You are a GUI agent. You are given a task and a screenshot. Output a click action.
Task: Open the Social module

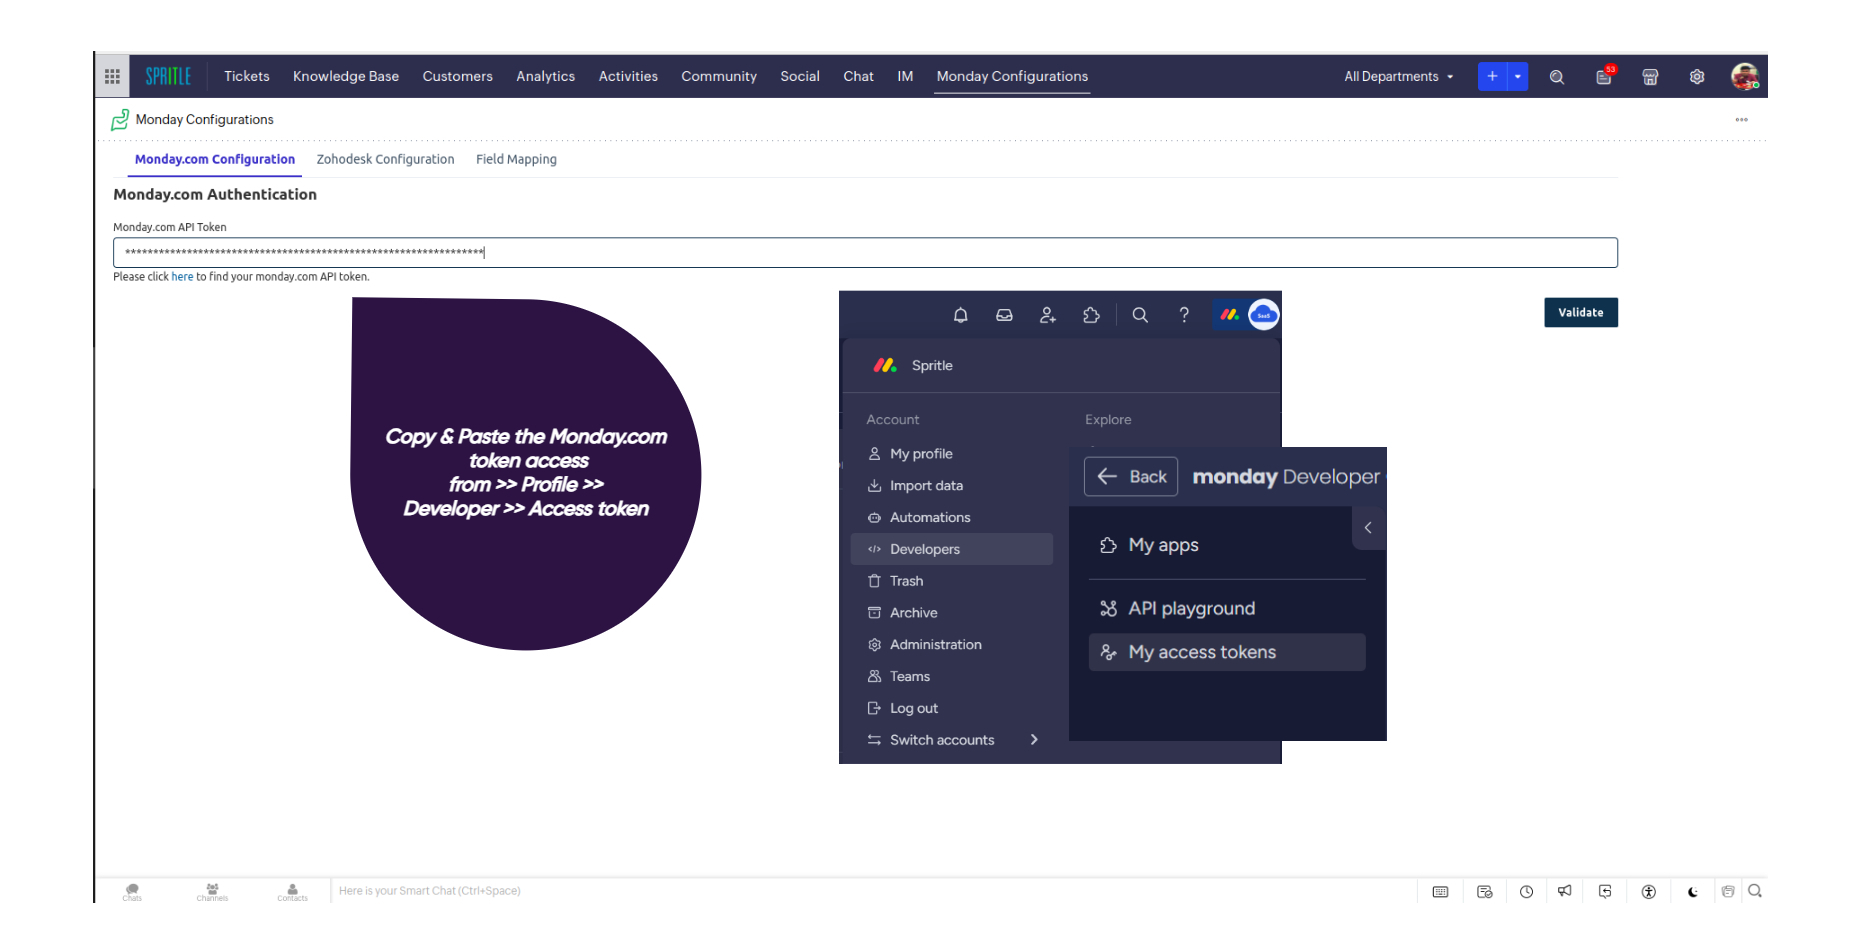(x=800, y=76)
